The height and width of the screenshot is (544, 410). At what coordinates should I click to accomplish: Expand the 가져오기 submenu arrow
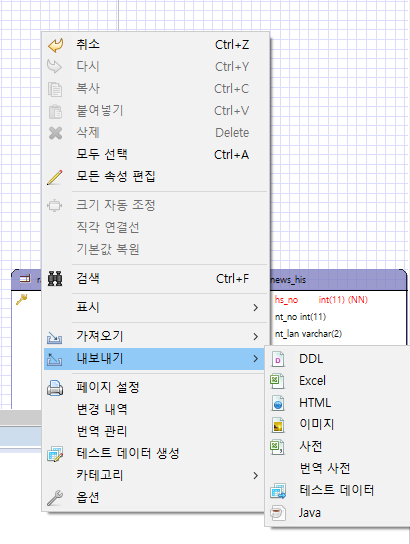256,337
